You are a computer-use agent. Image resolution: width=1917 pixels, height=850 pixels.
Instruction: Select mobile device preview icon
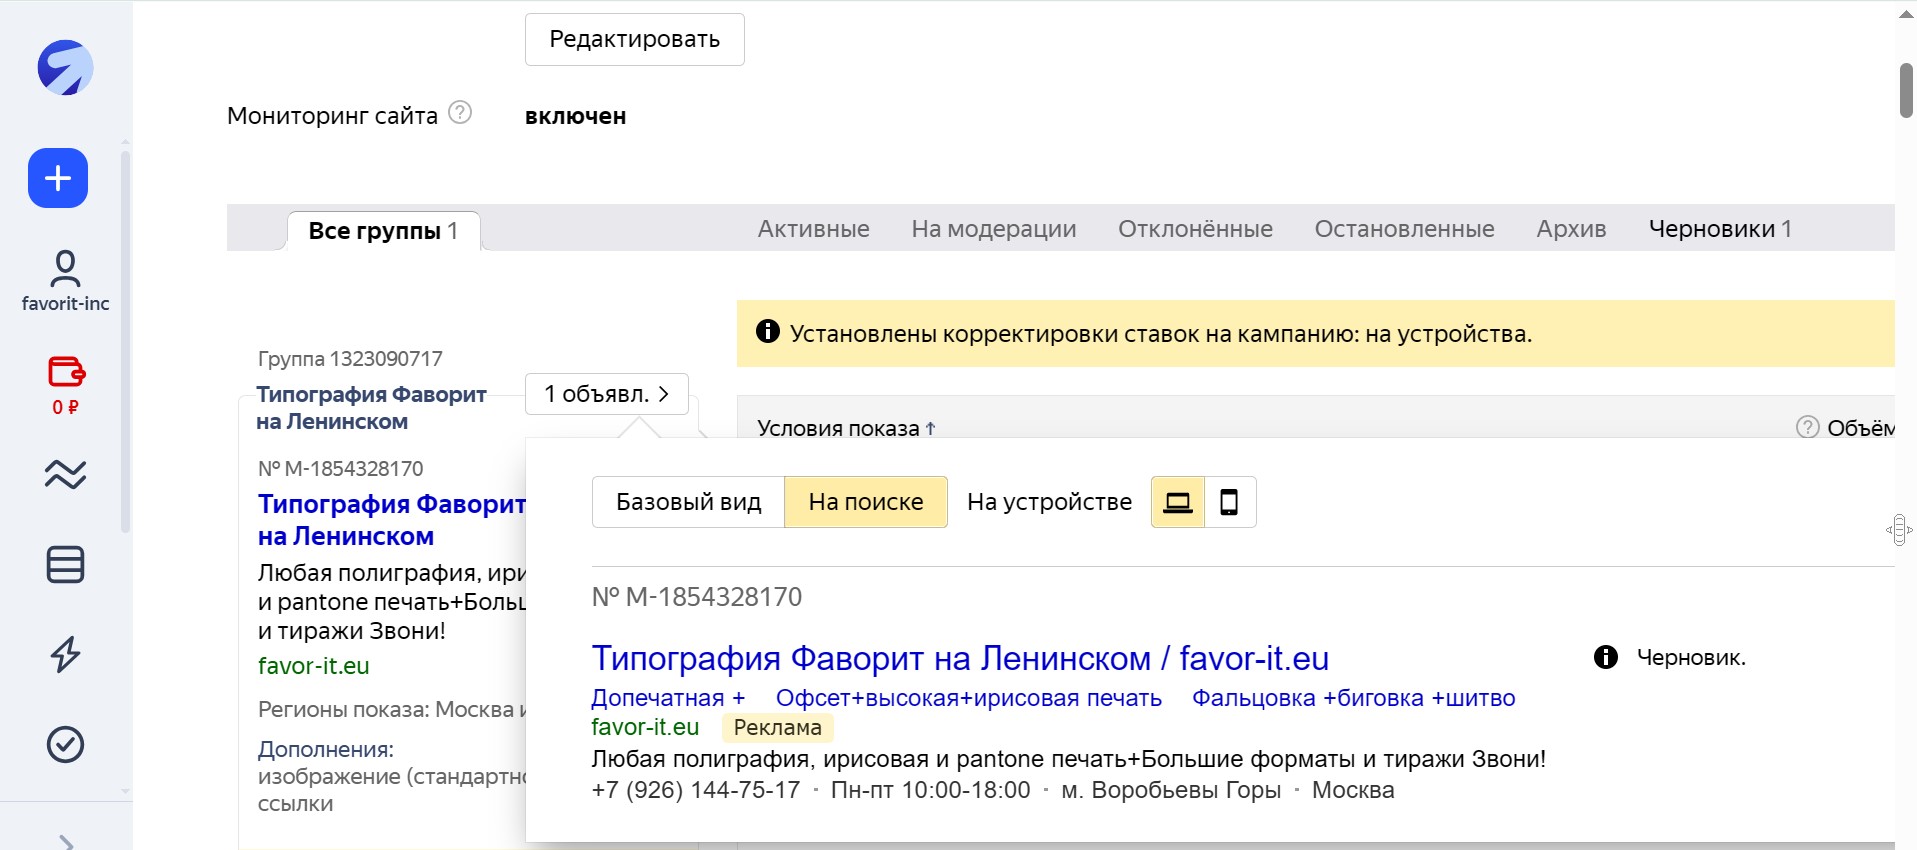click(1230, 502)
